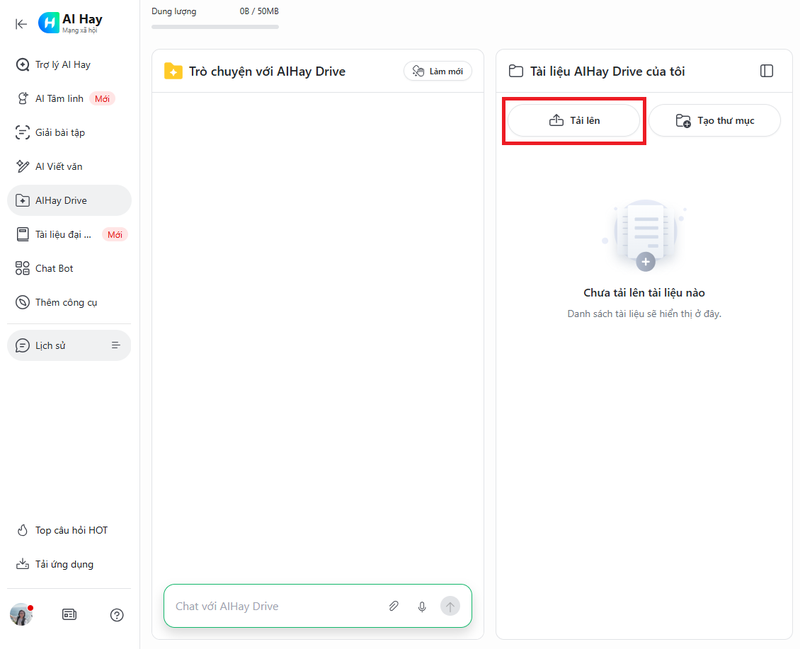The height and width of the screenshot is (649, 800).
Task: Click the Tạo thư mục button
Action: [x=715, y=120]
